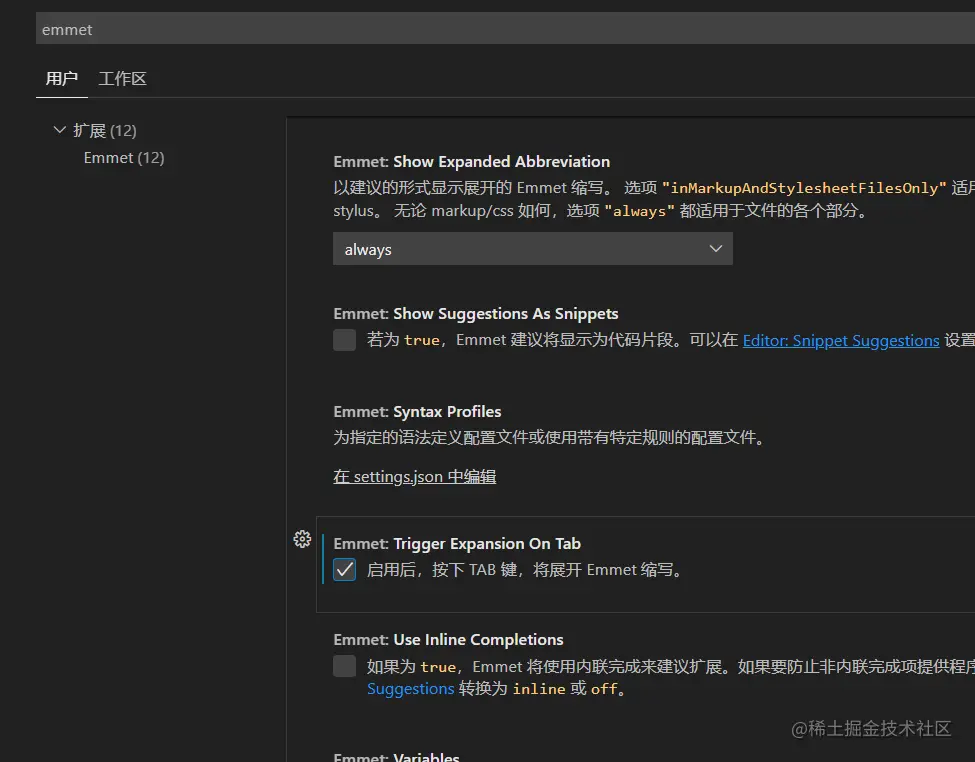Click 在 settings.json 中编辑 link

click(415, 477)
